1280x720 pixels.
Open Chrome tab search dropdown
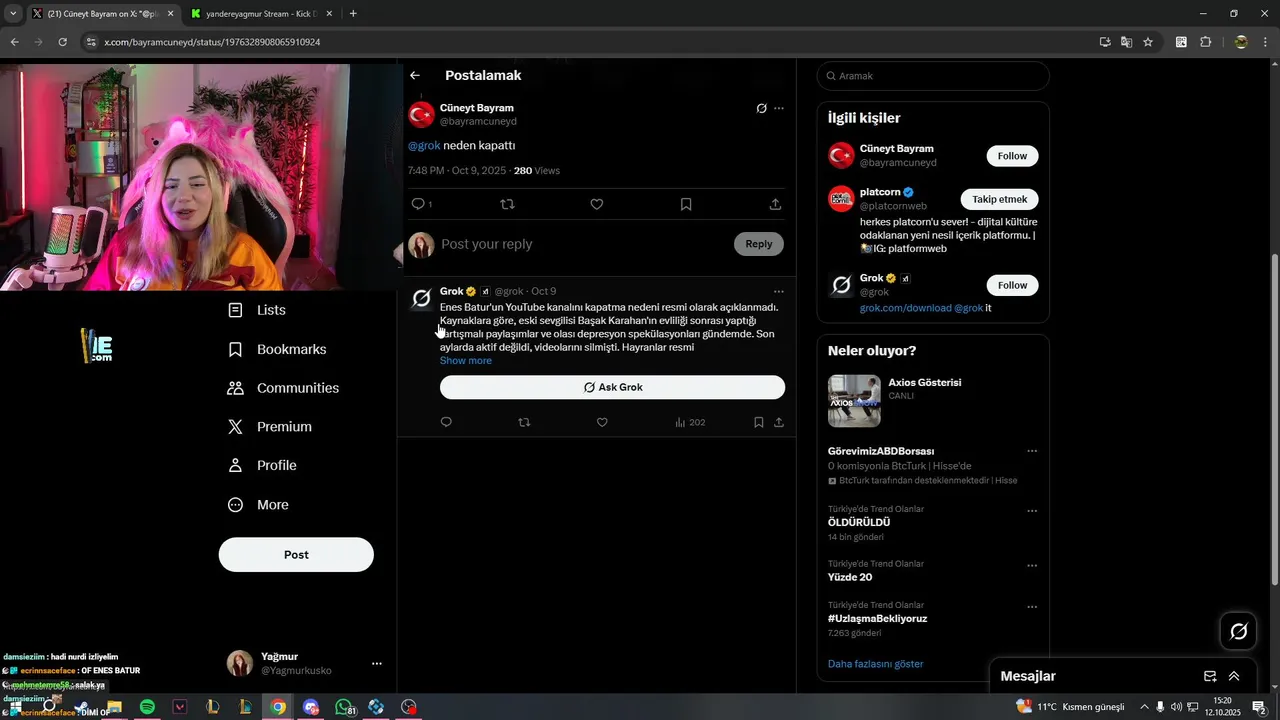[13, 14]
